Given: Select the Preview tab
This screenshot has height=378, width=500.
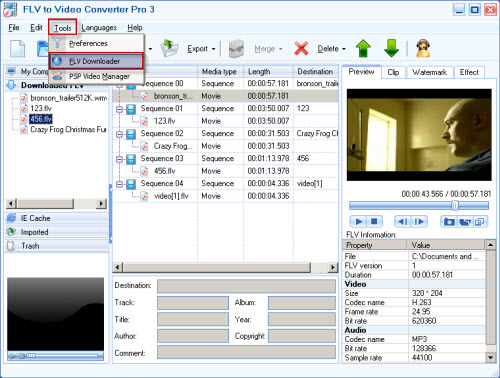Looking at the screenshot, I should point(361,72).
